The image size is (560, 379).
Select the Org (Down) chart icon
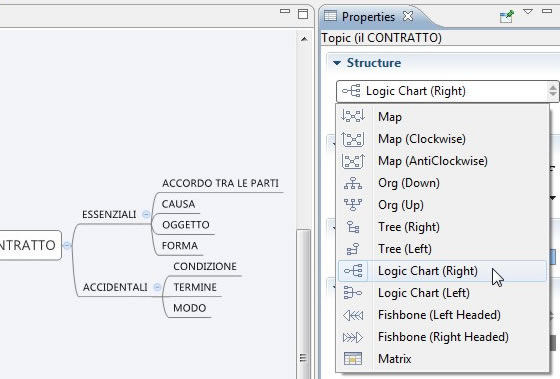(x=353, y=183)
